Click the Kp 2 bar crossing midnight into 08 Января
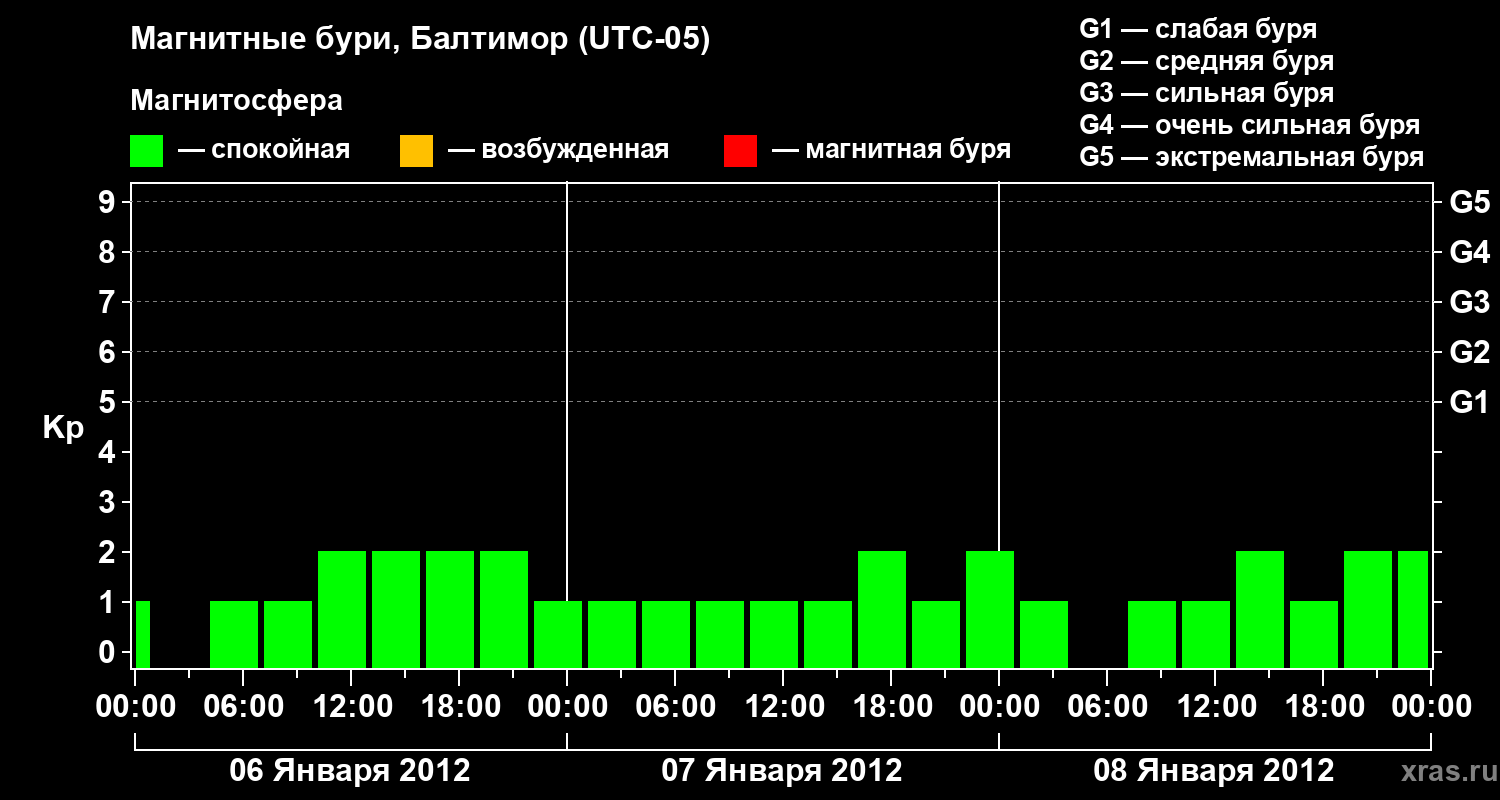 tap(990, 609)
